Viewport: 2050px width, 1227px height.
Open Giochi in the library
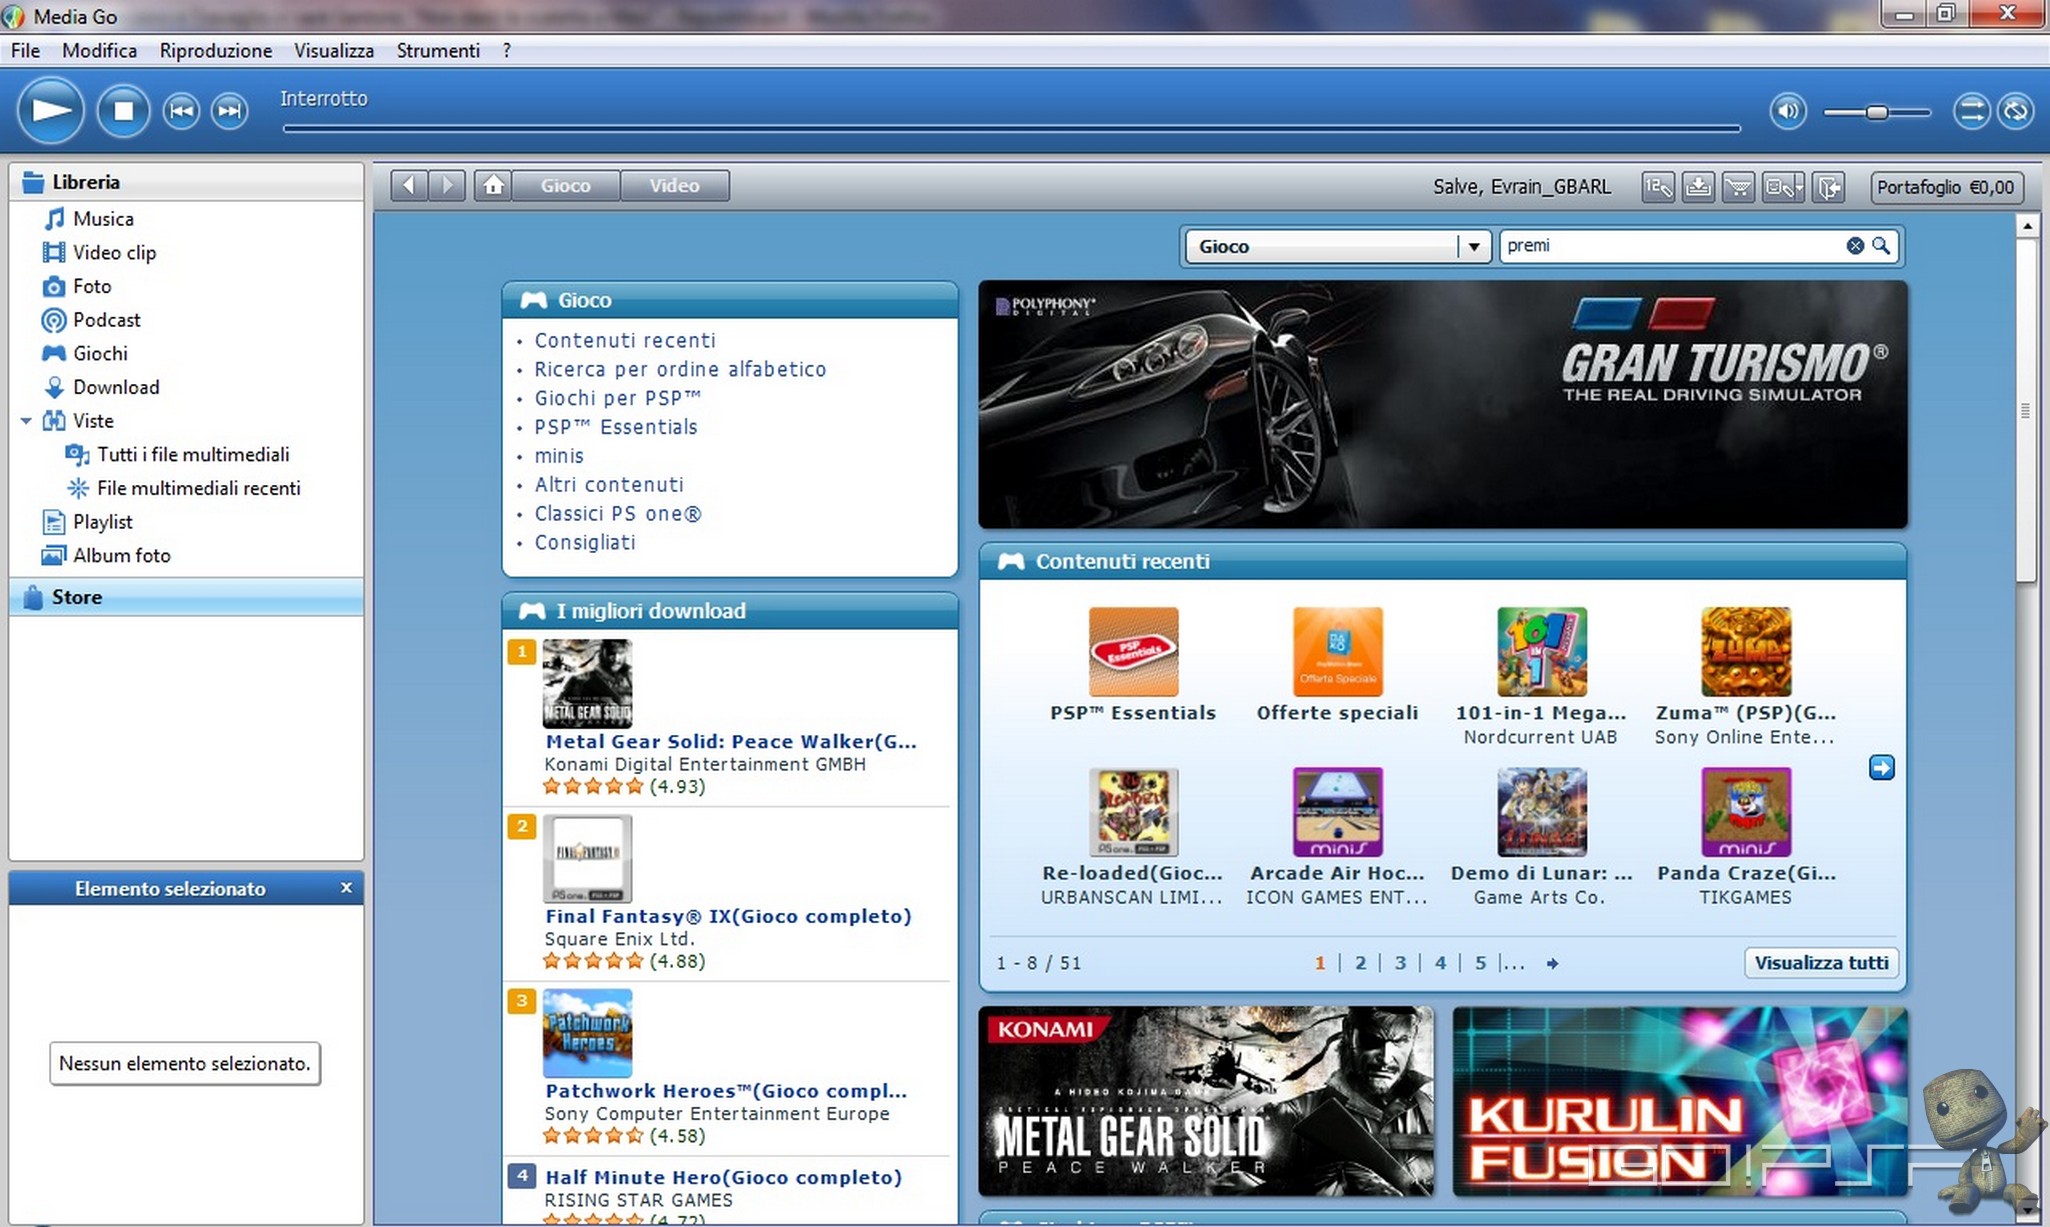coord(99,353)
